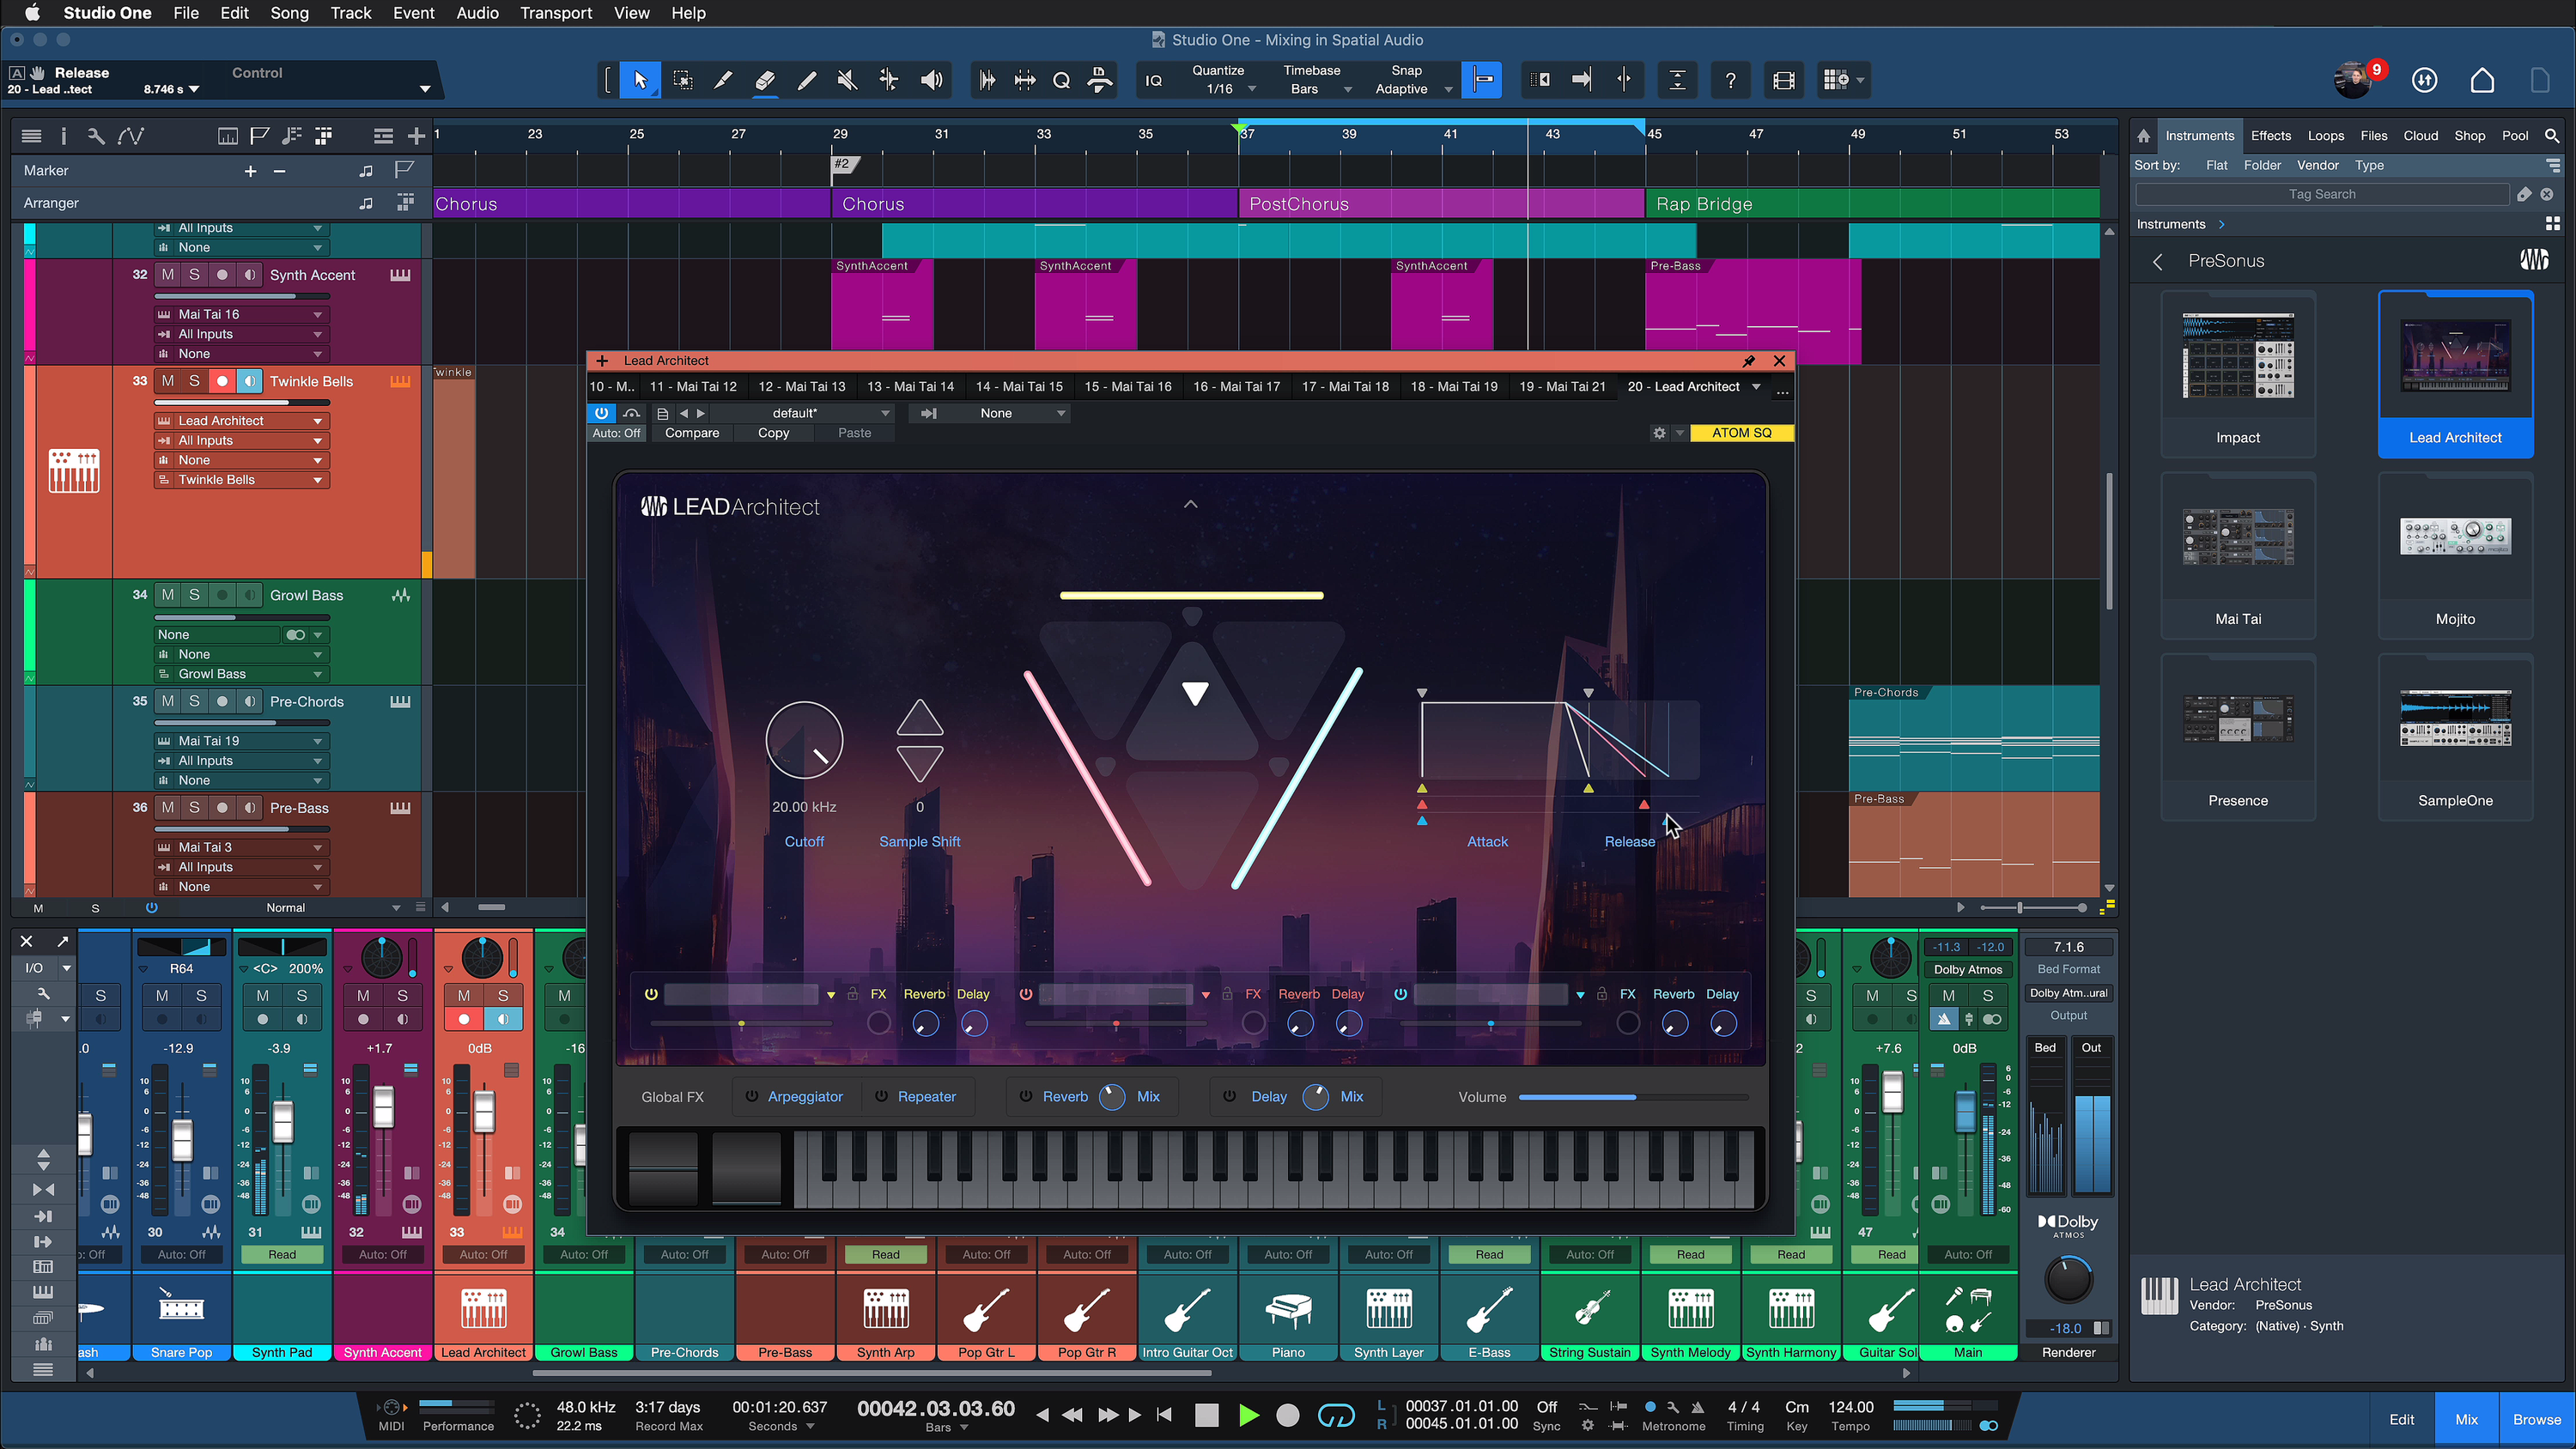Select the Eraser tool in toolbar
The width and height of the screenshot is (2576, 1449).
(764, 80)
